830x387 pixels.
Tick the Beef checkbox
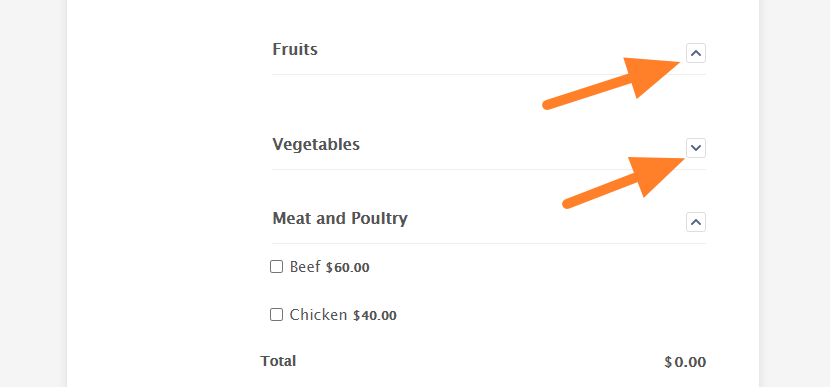(x=276, y=267)
